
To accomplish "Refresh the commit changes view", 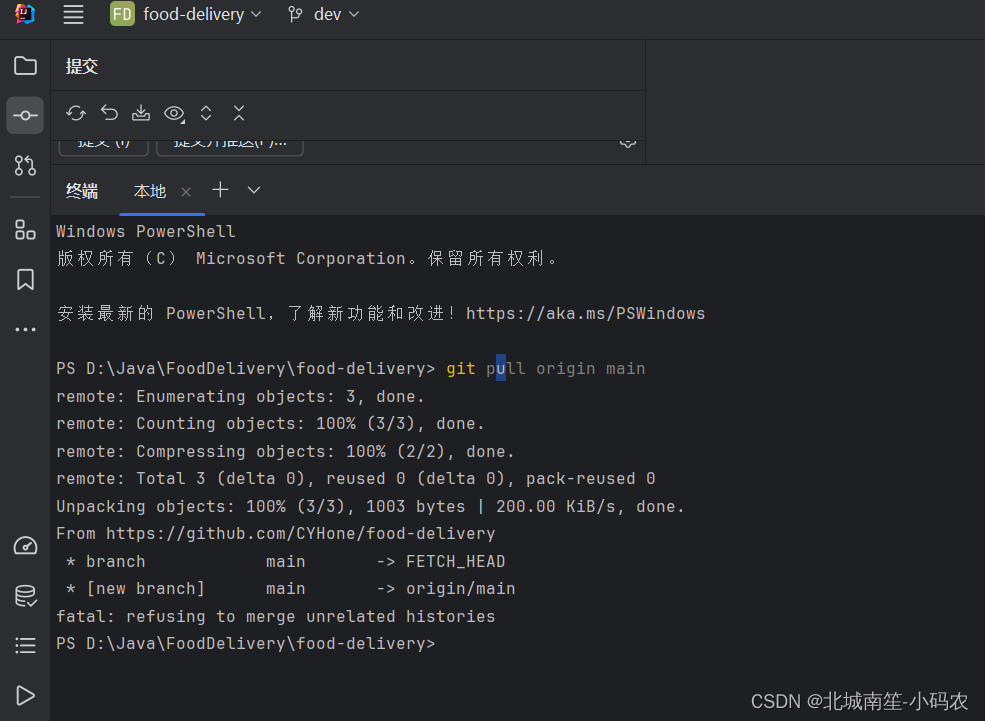I will click(x=76, y=113).
